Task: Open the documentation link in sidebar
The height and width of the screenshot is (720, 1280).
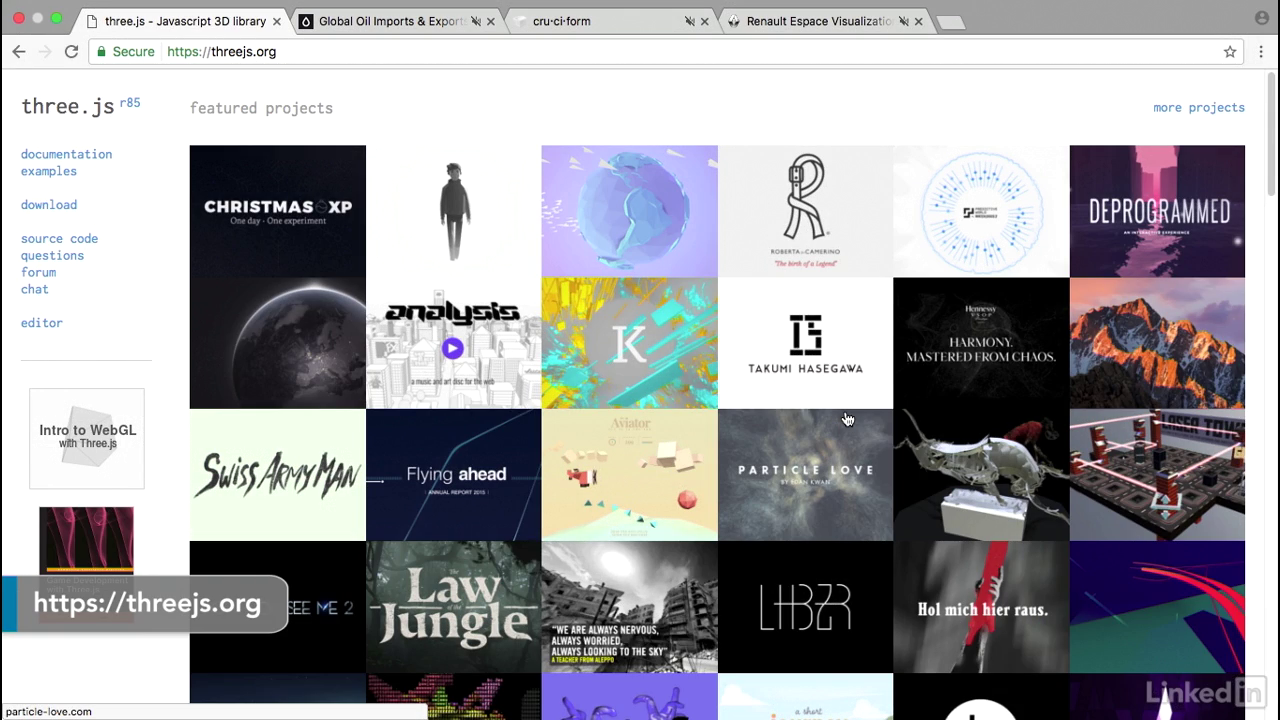Action: click(66, 154)
